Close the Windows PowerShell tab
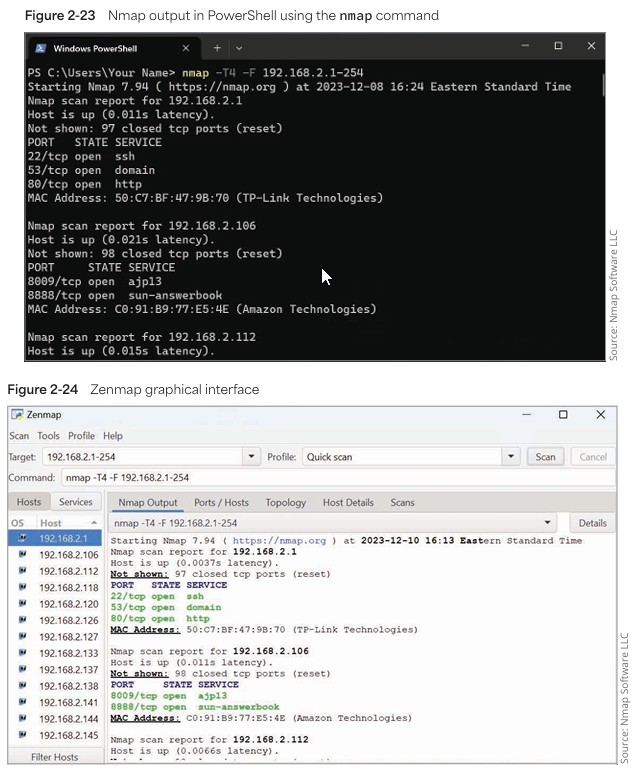 pyautogui.click(x=186, y=48)
